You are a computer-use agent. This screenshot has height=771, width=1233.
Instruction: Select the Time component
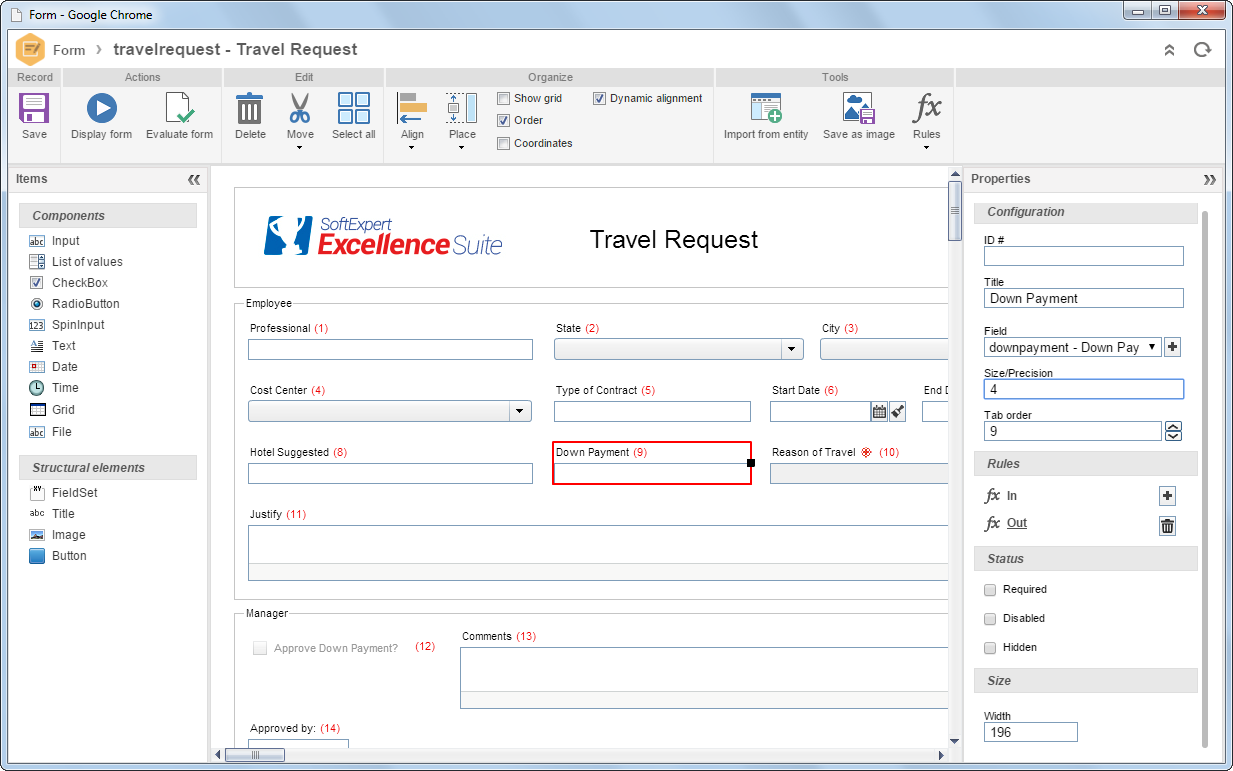point(65,388)
